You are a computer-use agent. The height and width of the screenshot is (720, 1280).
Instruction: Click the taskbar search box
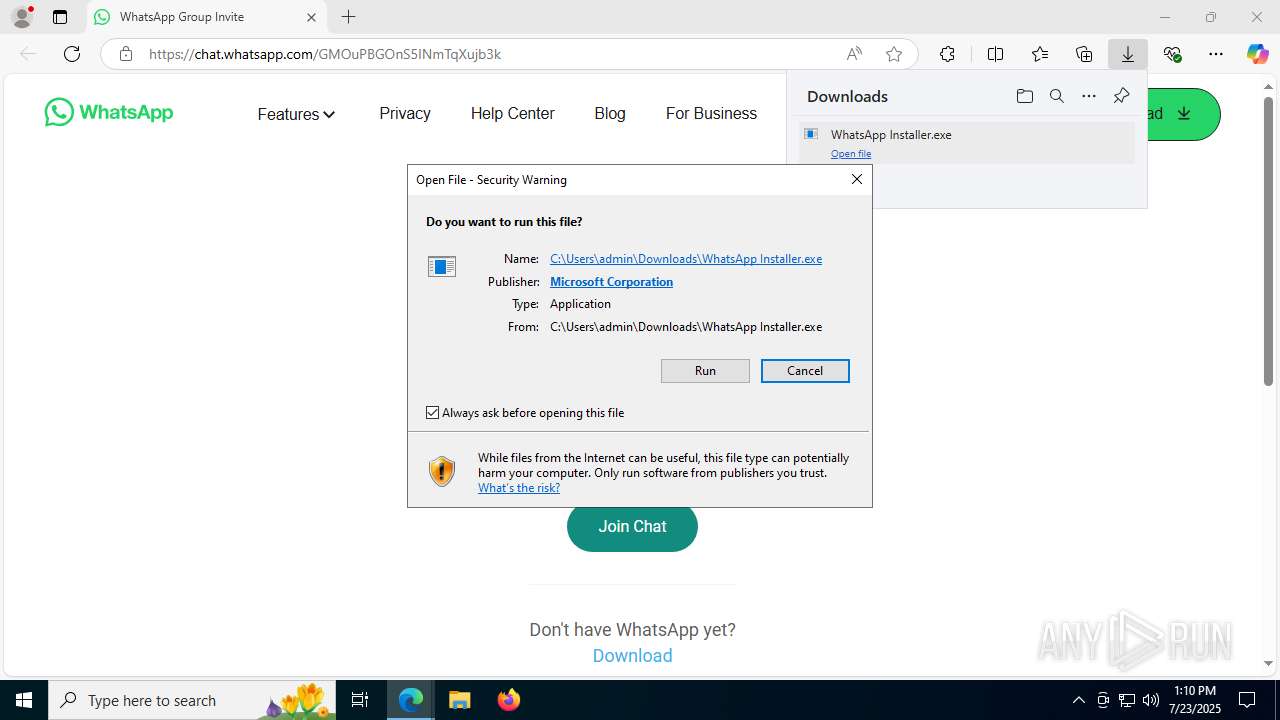pos(192,700)
